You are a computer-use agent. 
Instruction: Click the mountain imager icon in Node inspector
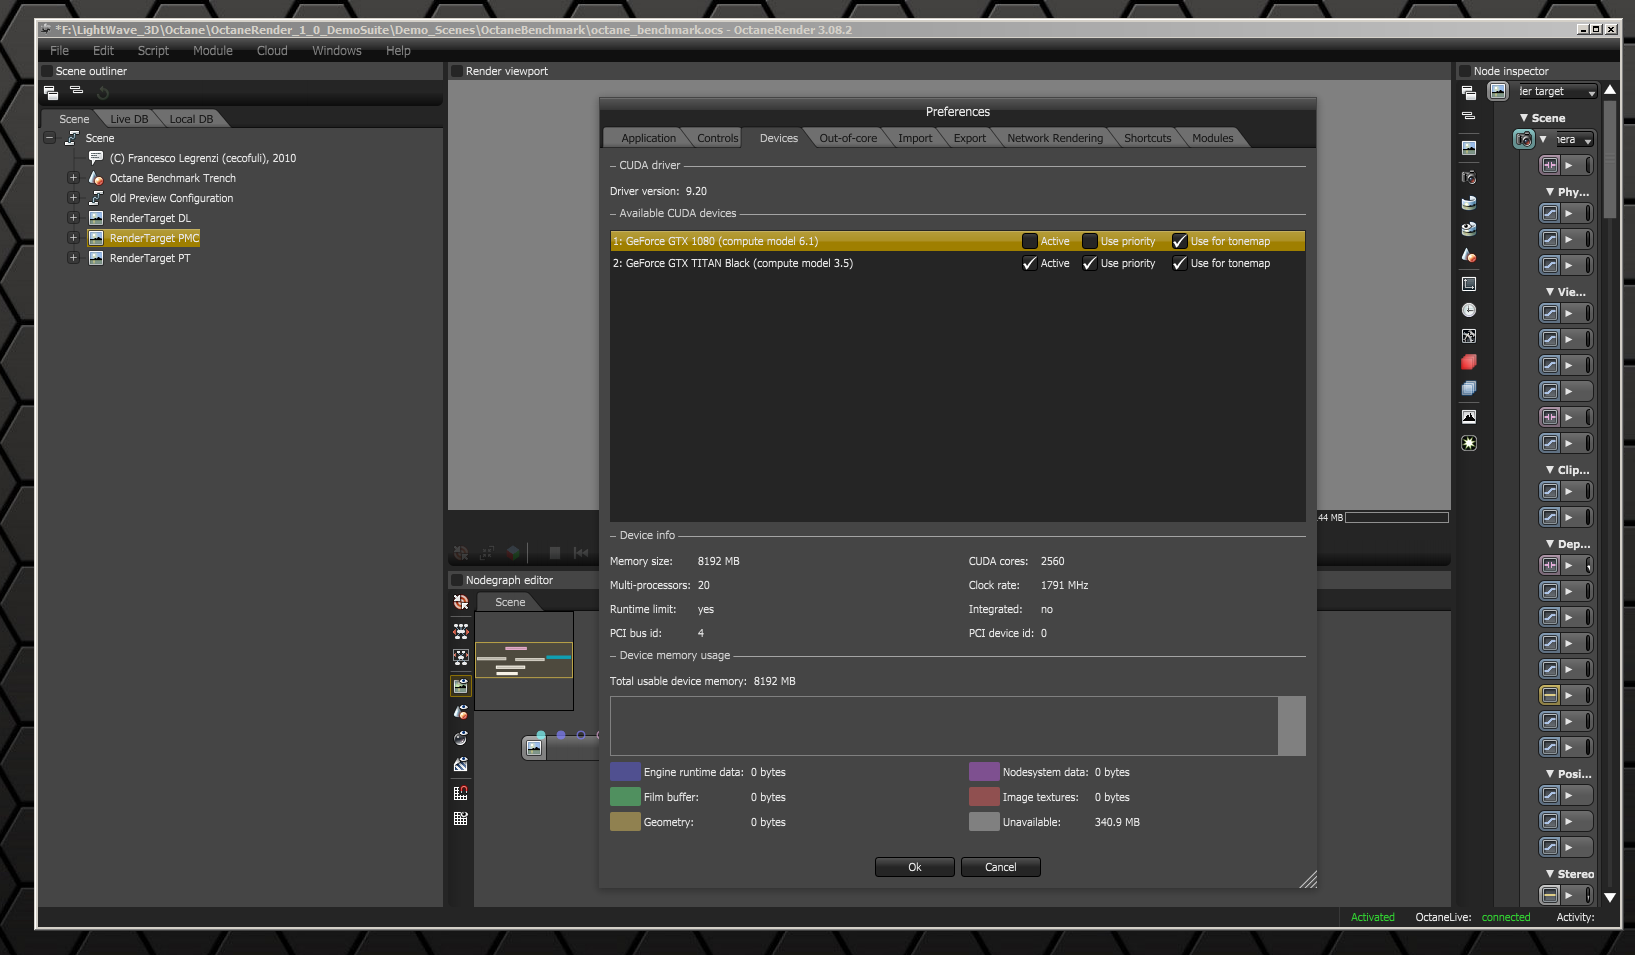tap(1469, 416)
